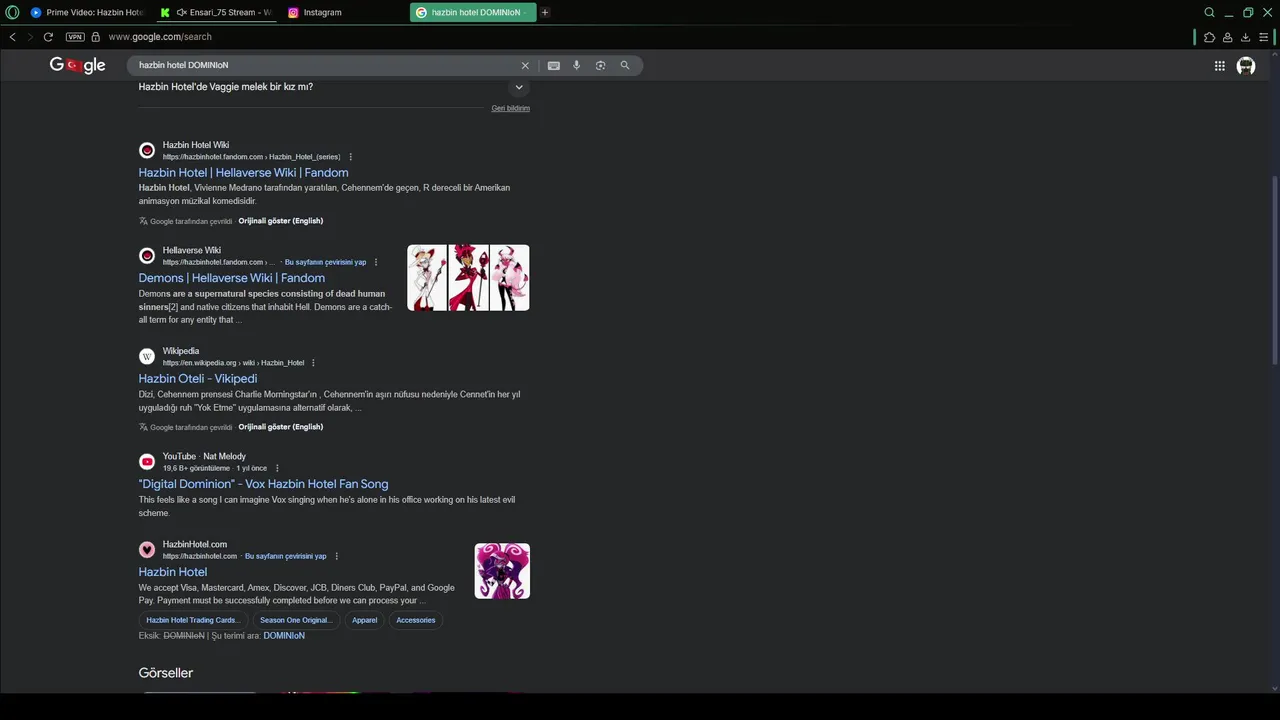
Task: Click Orijinali göster under Wikipedia result
Action: [x=280, y=427]
